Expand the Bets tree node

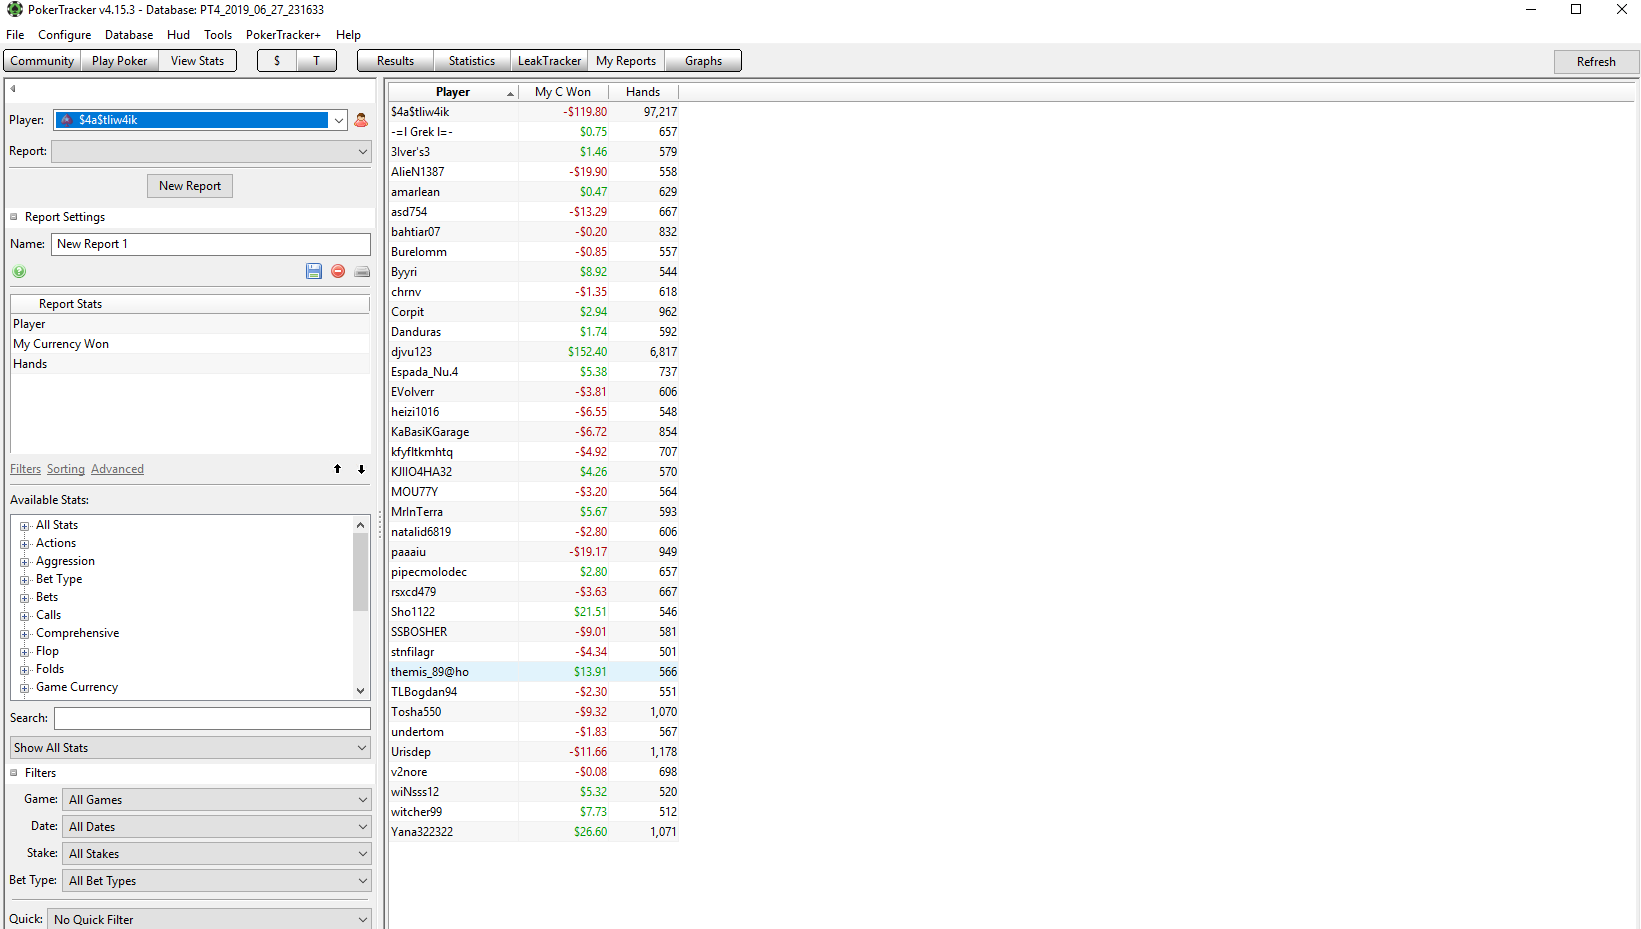coord(25,598)
